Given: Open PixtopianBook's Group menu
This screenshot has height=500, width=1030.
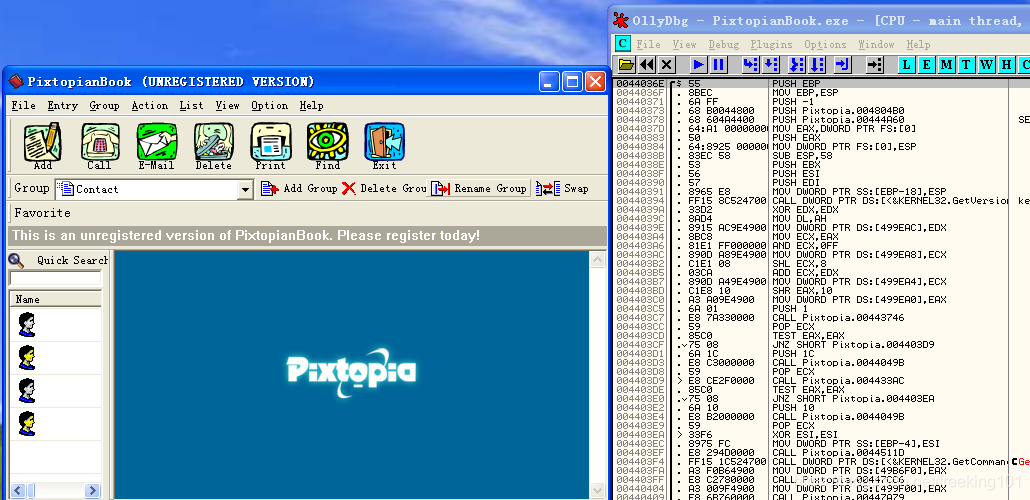Looking at the screenshot, I should (104, 105).
